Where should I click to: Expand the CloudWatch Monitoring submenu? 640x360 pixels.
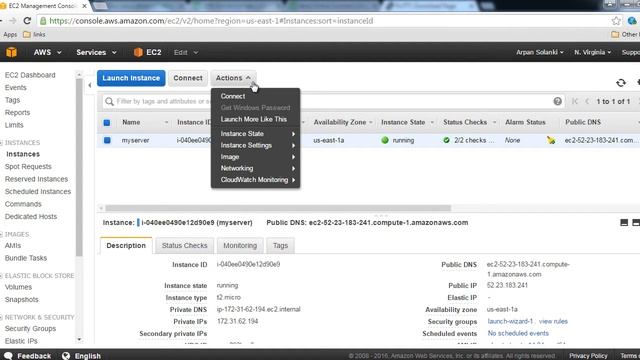pyautogui.click(x=257, y=180)
